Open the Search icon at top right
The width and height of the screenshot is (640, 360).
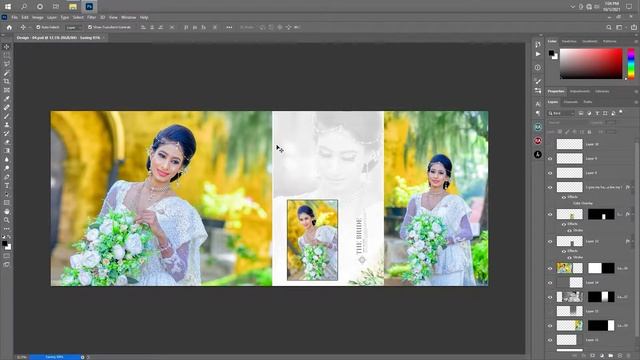tap(609, 27)
